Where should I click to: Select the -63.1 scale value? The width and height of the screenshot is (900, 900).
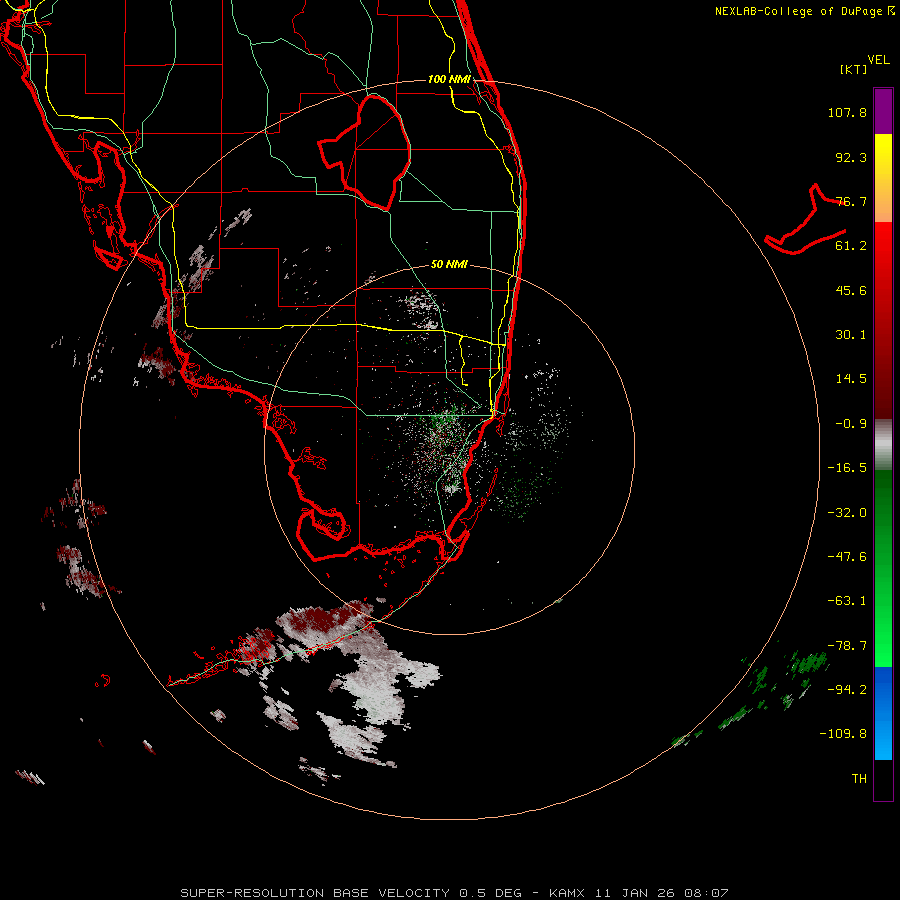pos(847,601)
